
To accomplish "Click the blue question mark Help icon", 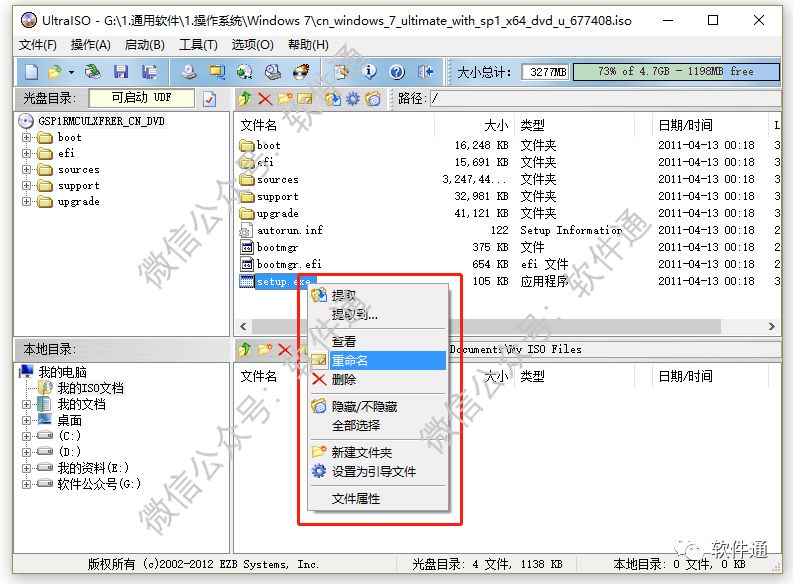I will tap(397, 72).
